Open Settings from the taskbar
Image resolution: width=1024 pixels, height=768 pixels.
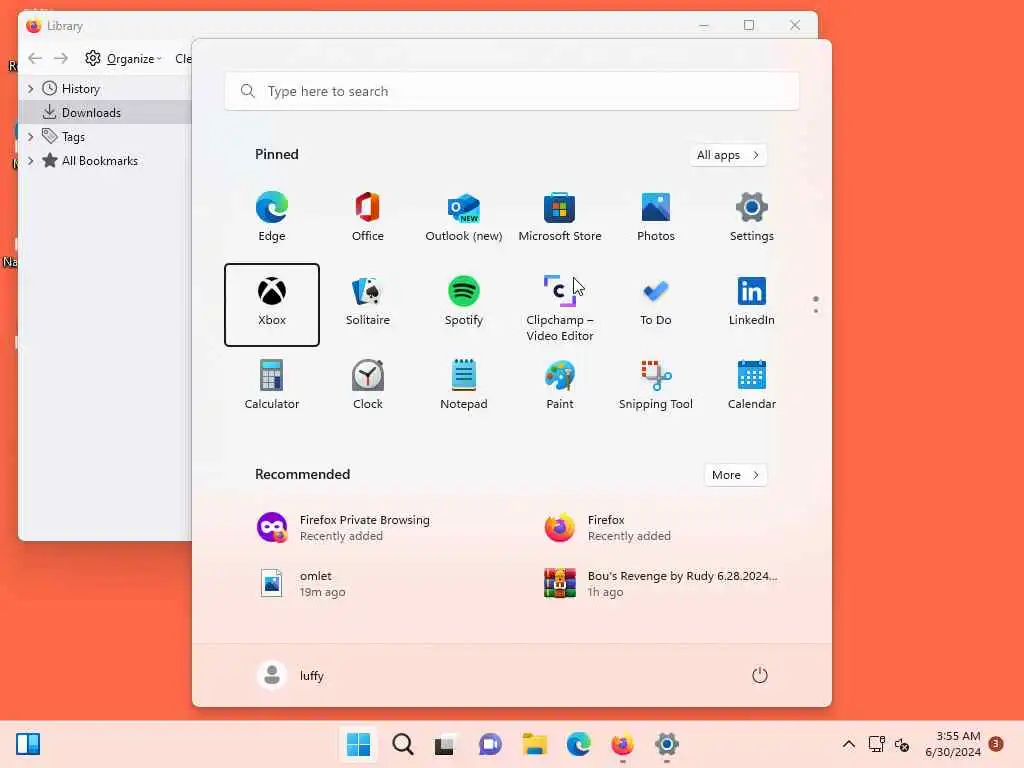coord(666,744)
